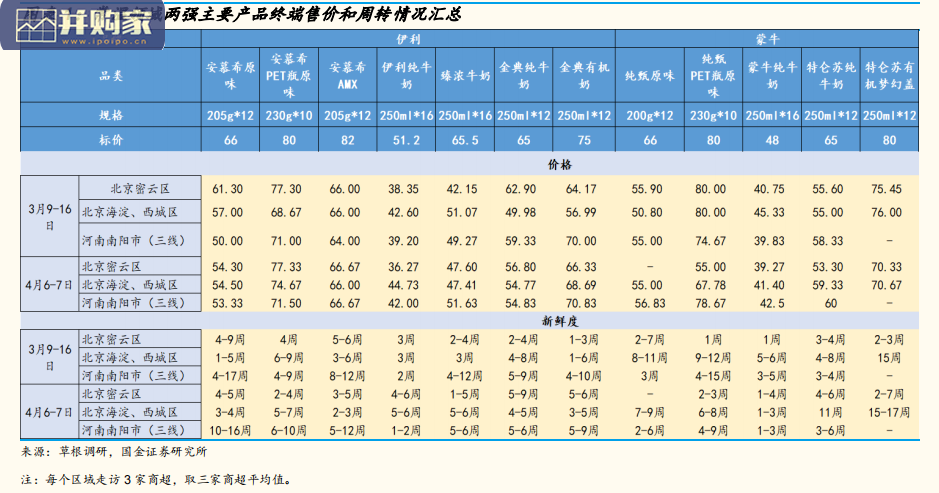Select freshness value 7-9周
Viewport: 939px width, 493px height.
pos(650,413)
